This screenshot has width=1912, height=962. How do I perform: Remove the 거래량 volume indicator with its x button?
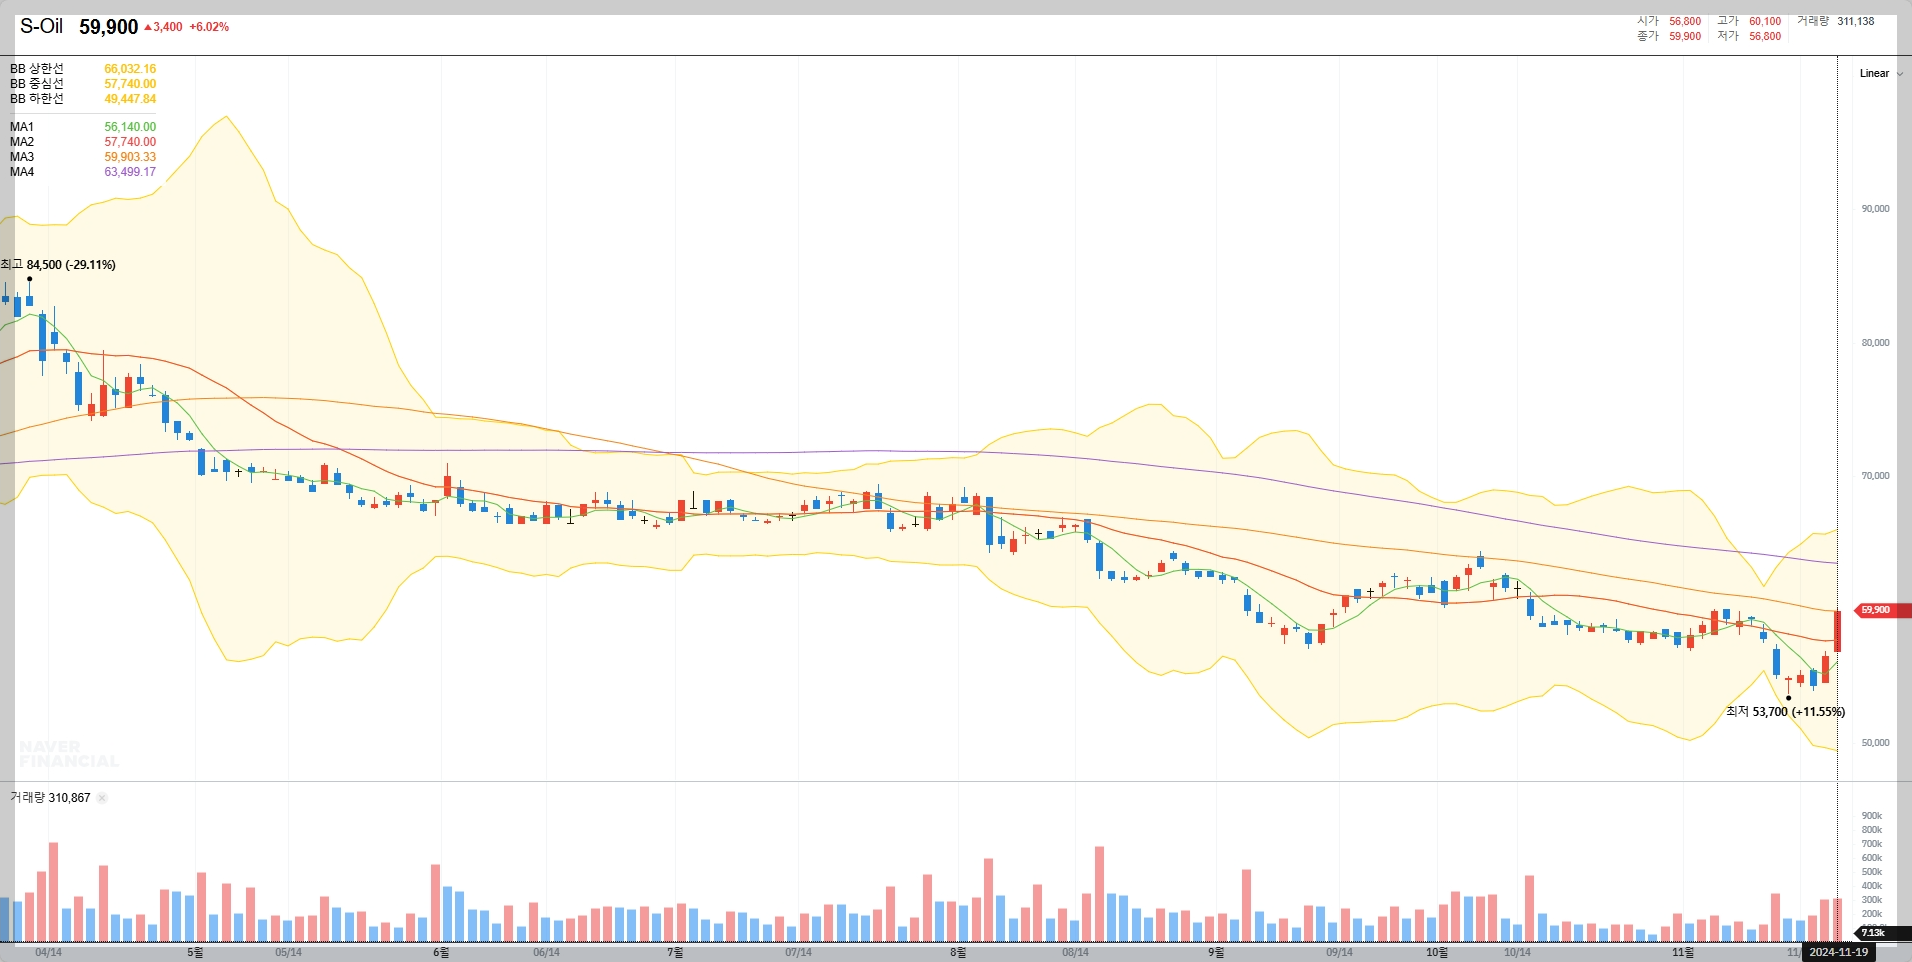tap(102, 798)
